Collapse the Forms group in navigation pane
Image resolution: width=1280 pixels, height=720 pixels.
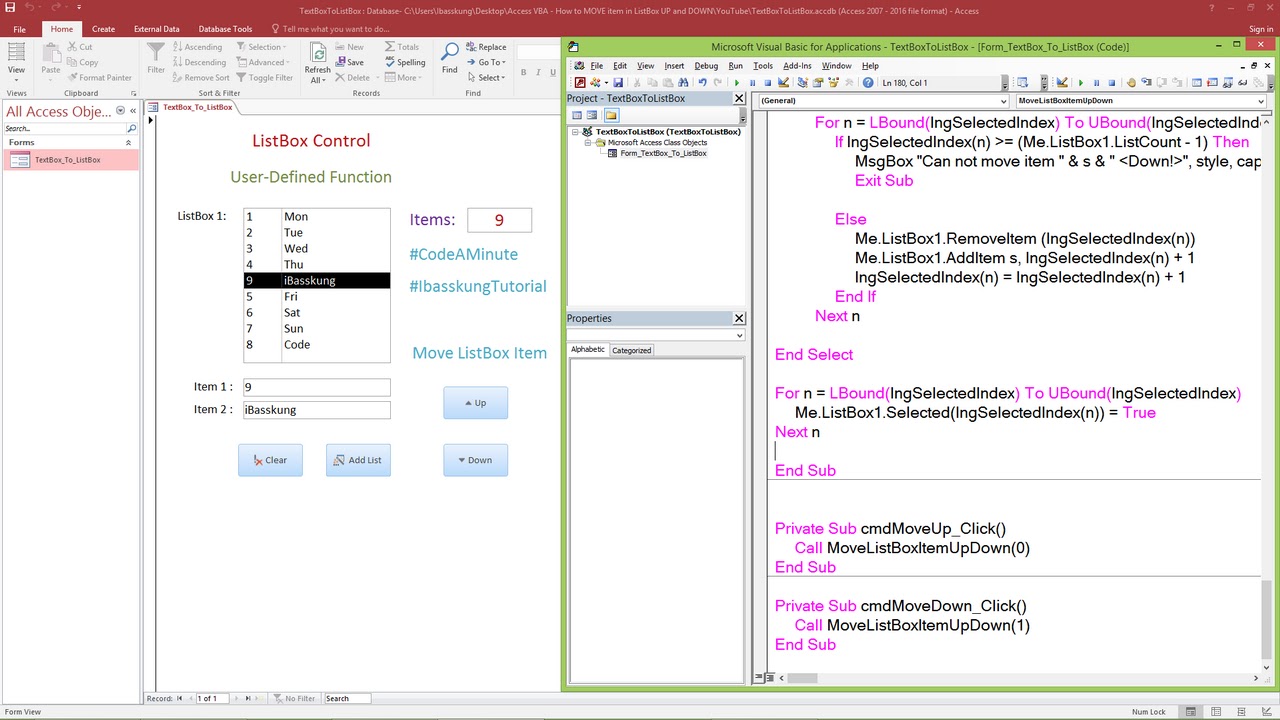(x=128, y=143)
